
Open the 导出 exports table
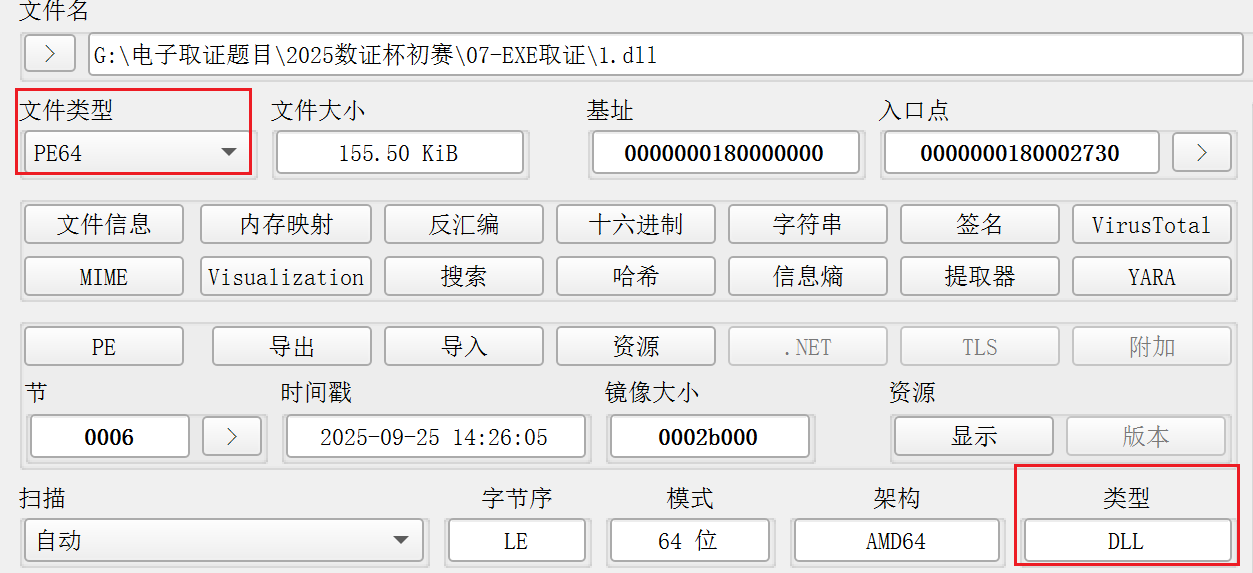pos(292,347)
